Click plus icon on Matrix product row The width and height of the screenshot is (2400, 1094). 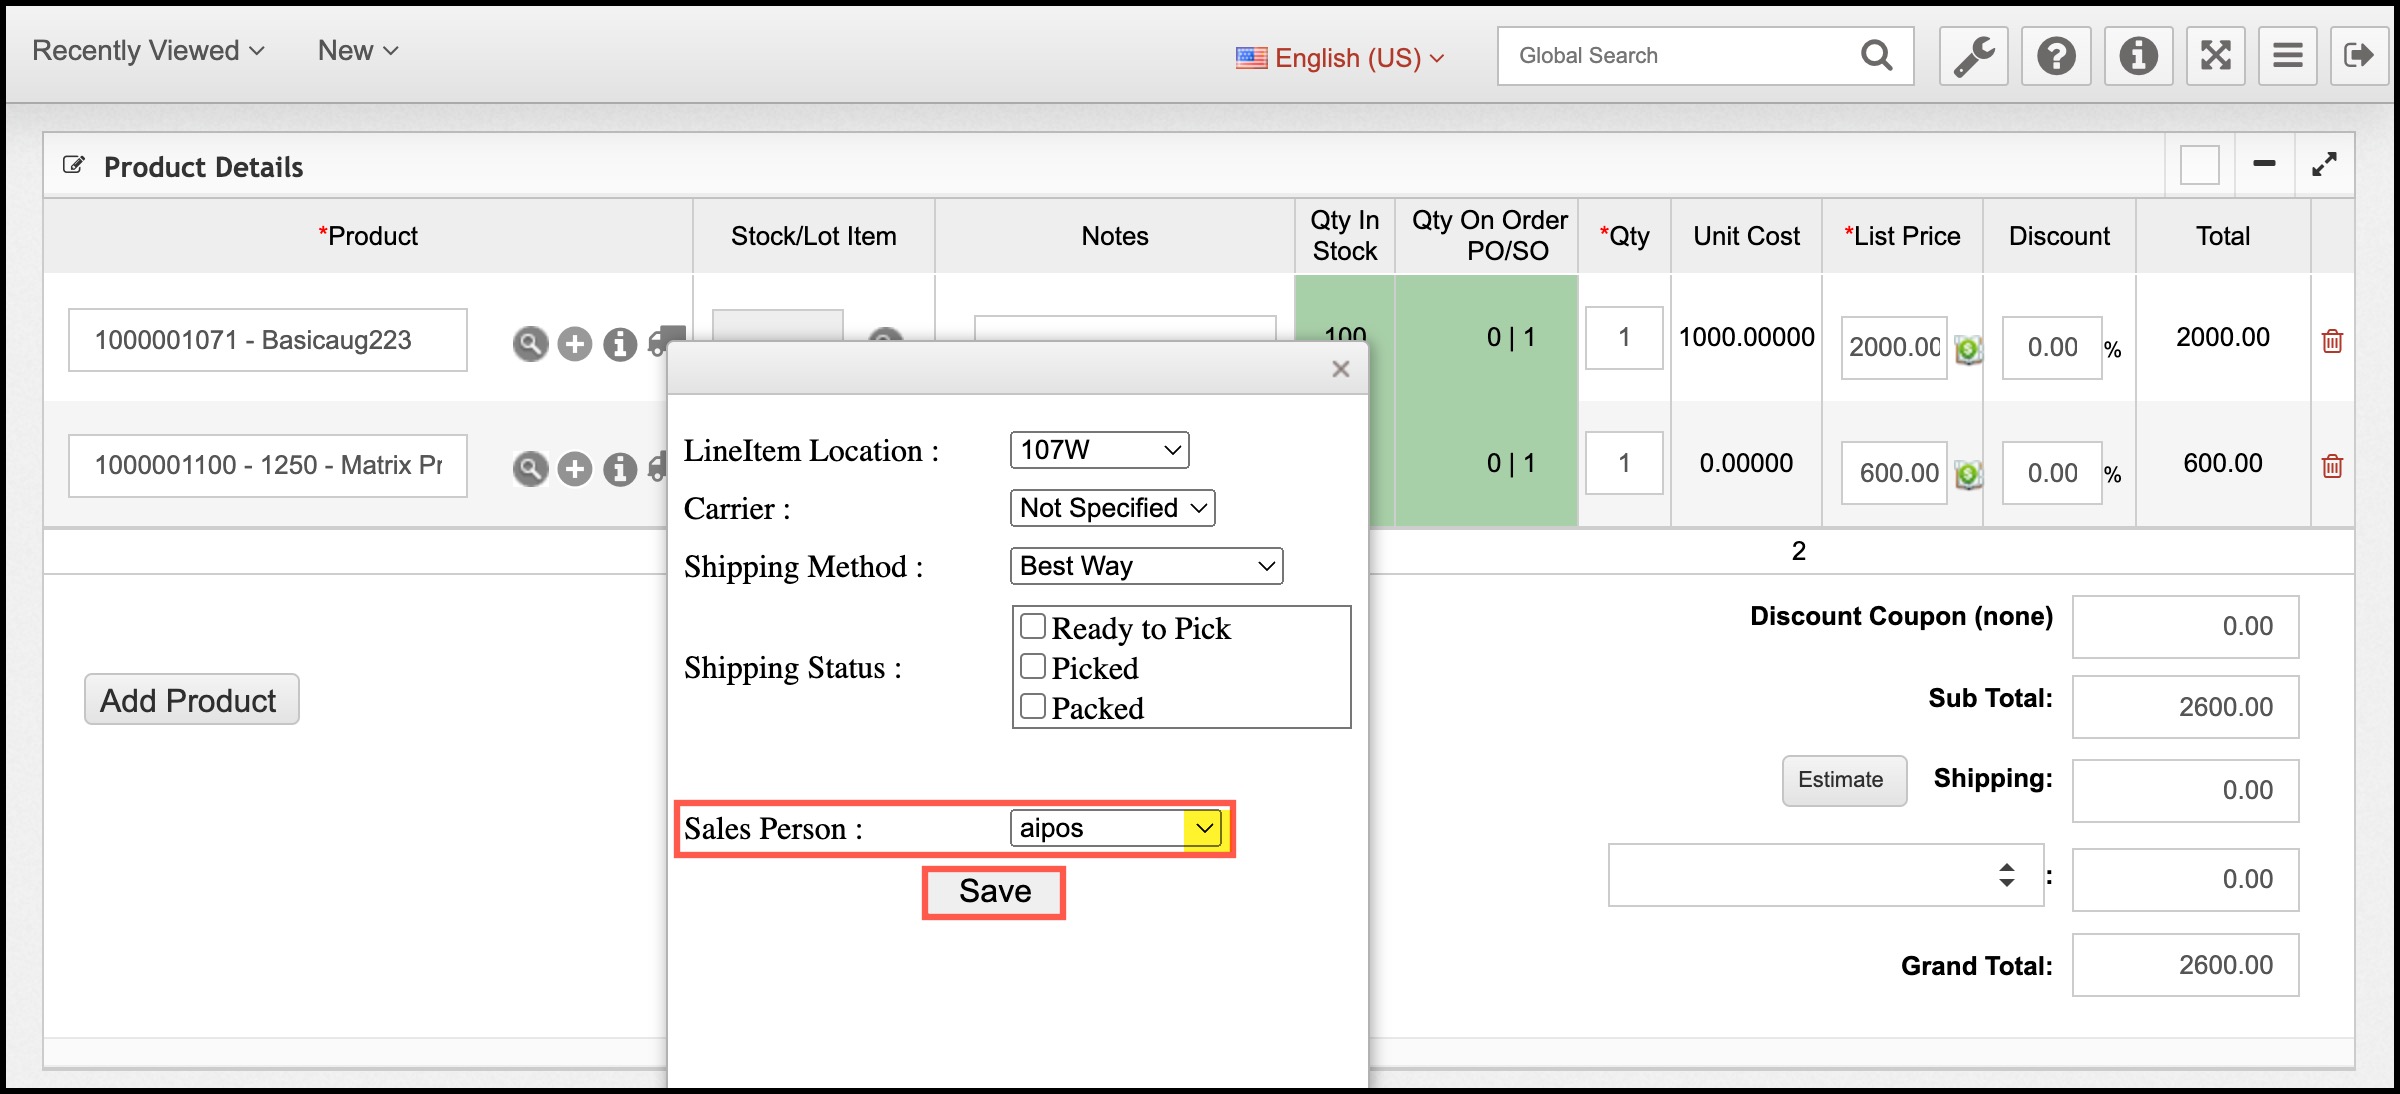pyautogui.click(x=574, y=469)
